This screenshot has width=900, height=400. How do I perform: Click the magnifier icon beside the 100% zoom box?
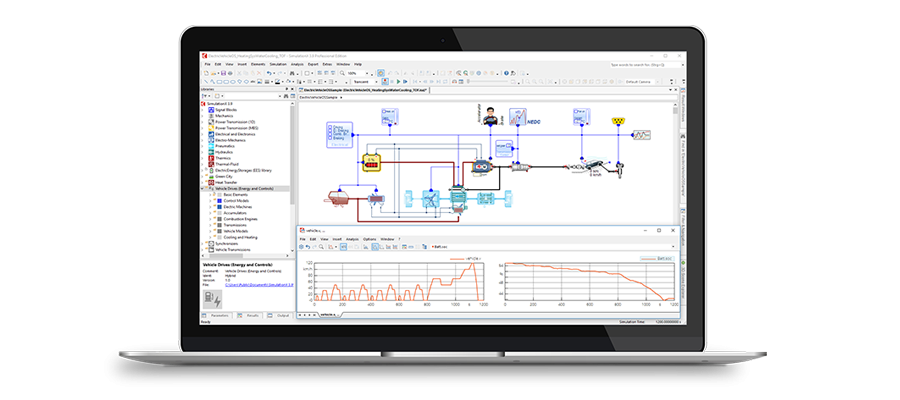(342, 73)
